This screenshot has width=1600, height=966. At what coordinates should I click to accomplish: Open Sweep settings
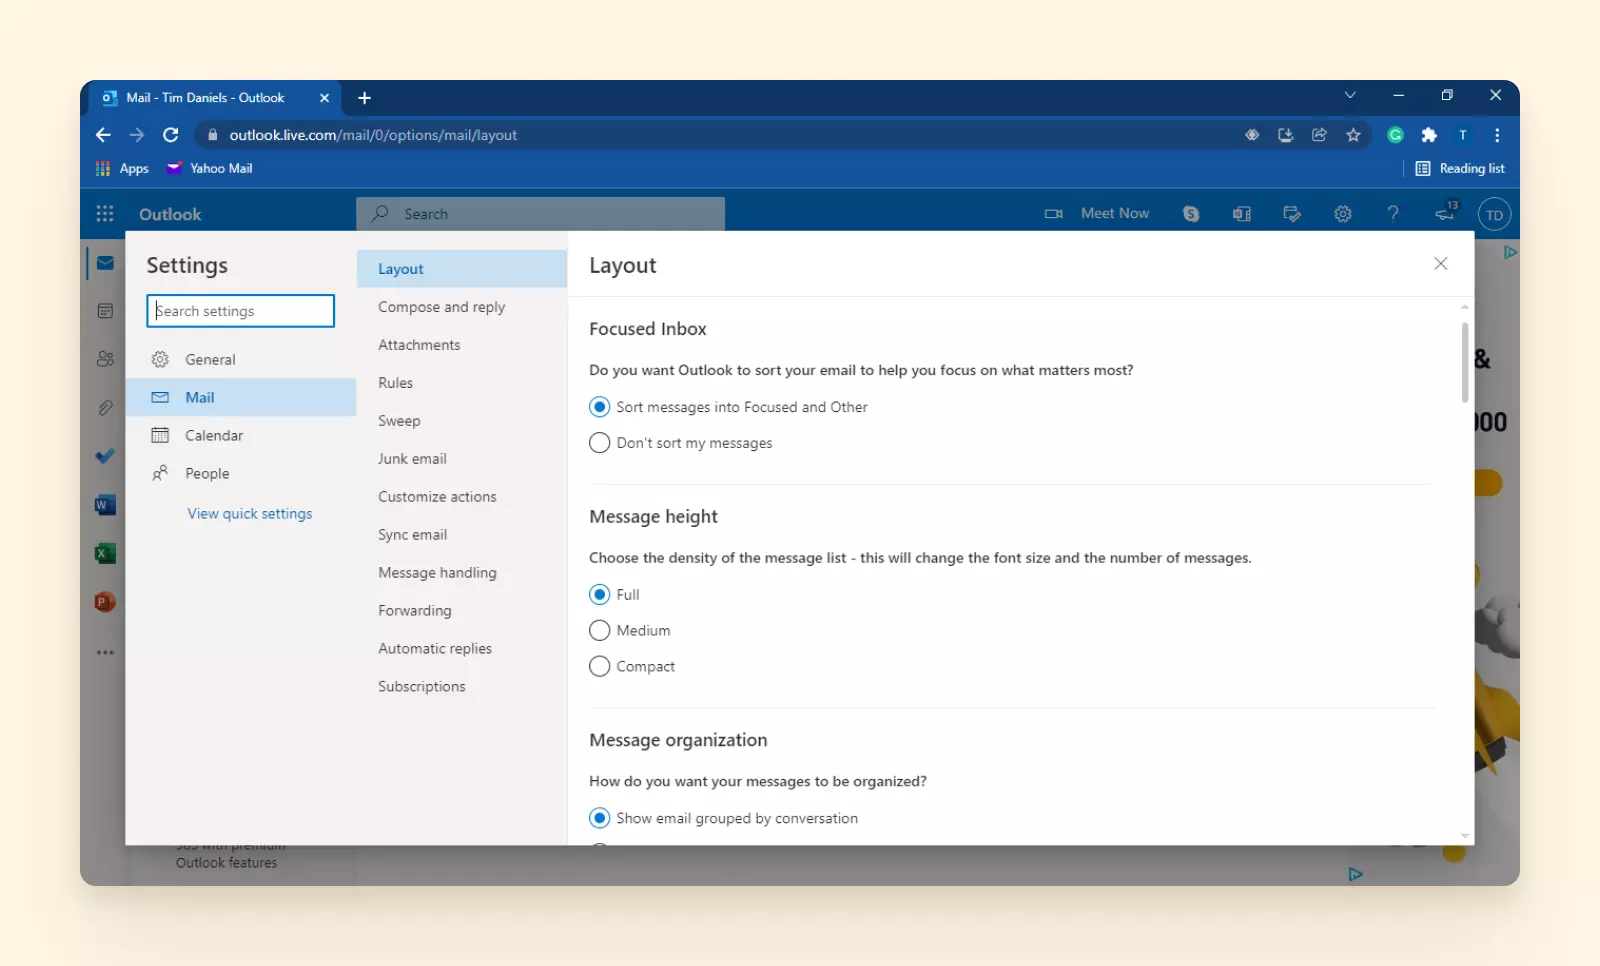pos(462,421)
